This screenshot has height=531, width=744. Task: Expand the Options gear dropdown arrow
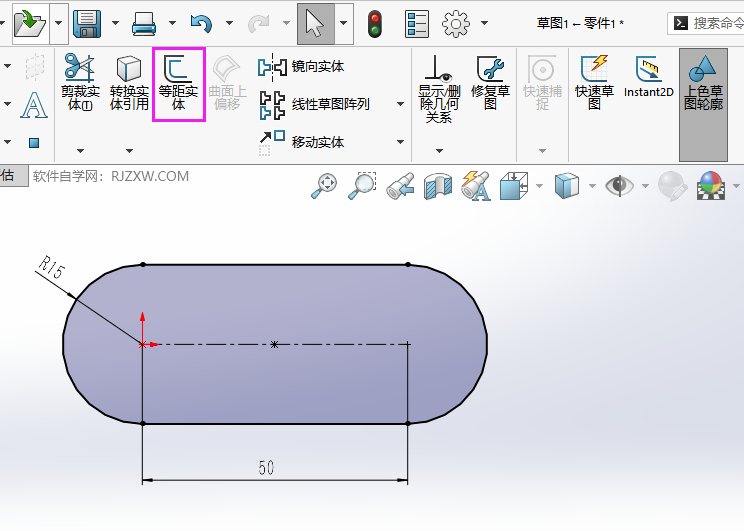(484, 23)
